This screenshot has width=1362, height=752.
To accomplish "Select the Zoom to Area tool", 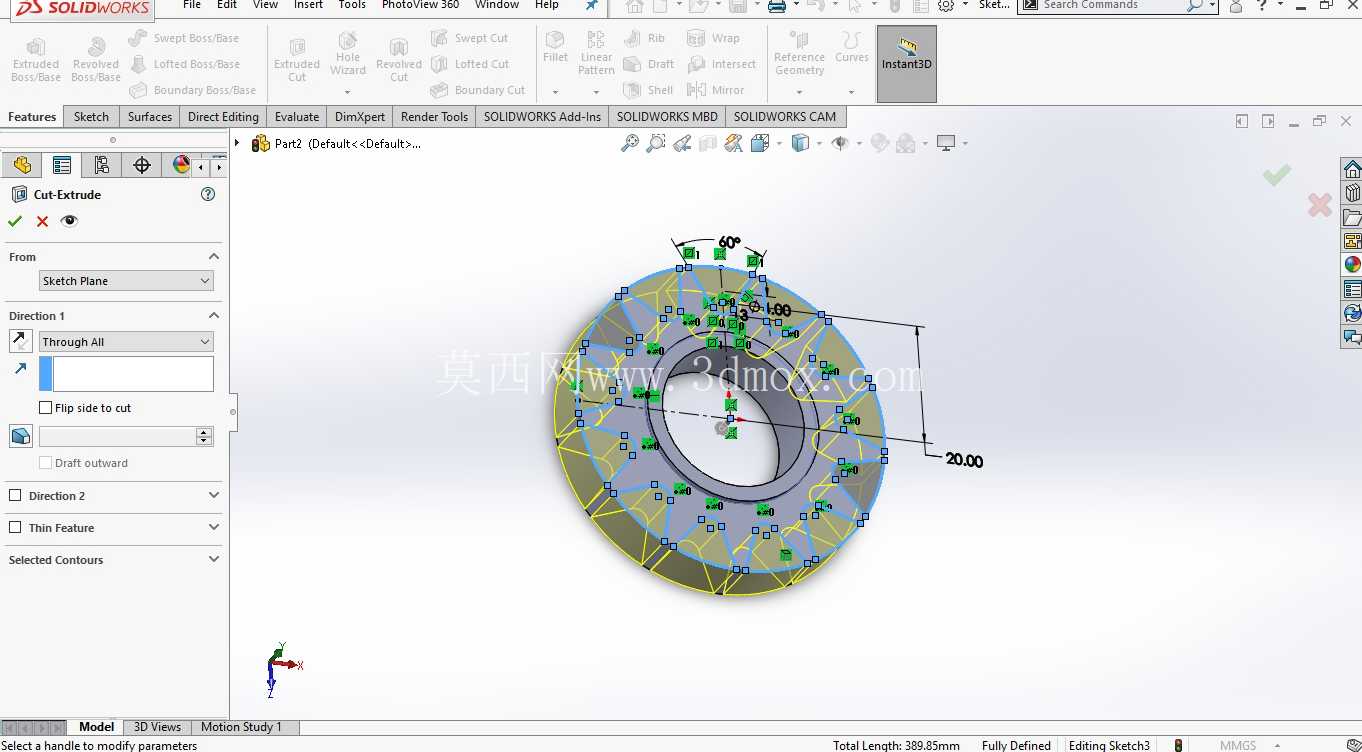I will [656, 143].
